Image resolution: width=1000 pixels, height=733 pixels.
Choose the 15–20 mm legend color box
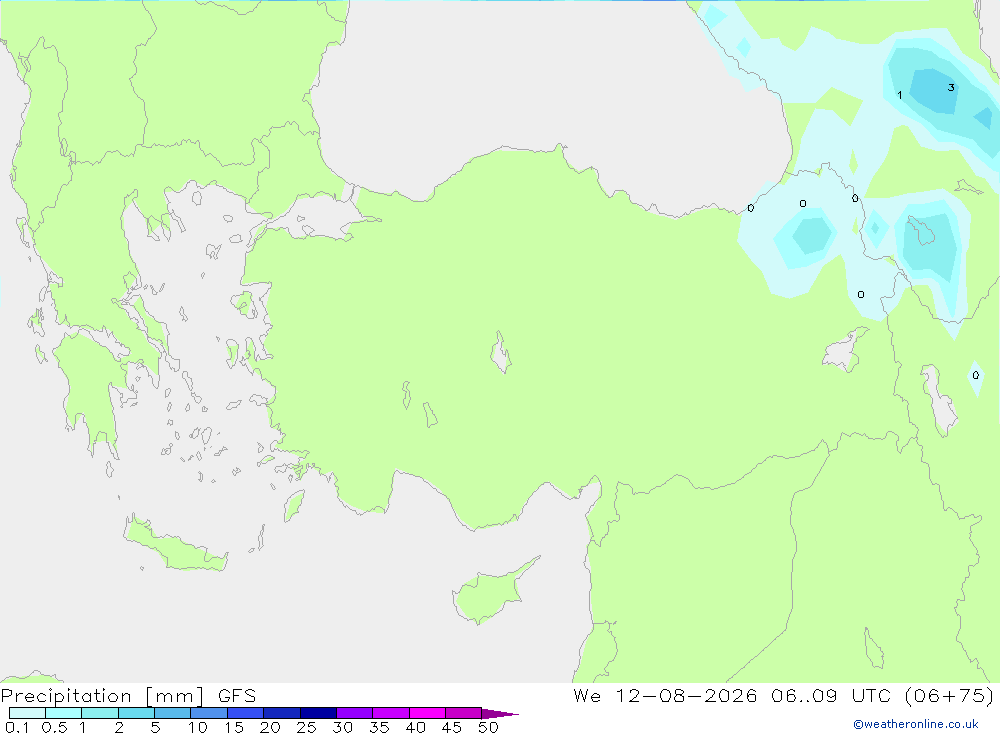[246, 713]
